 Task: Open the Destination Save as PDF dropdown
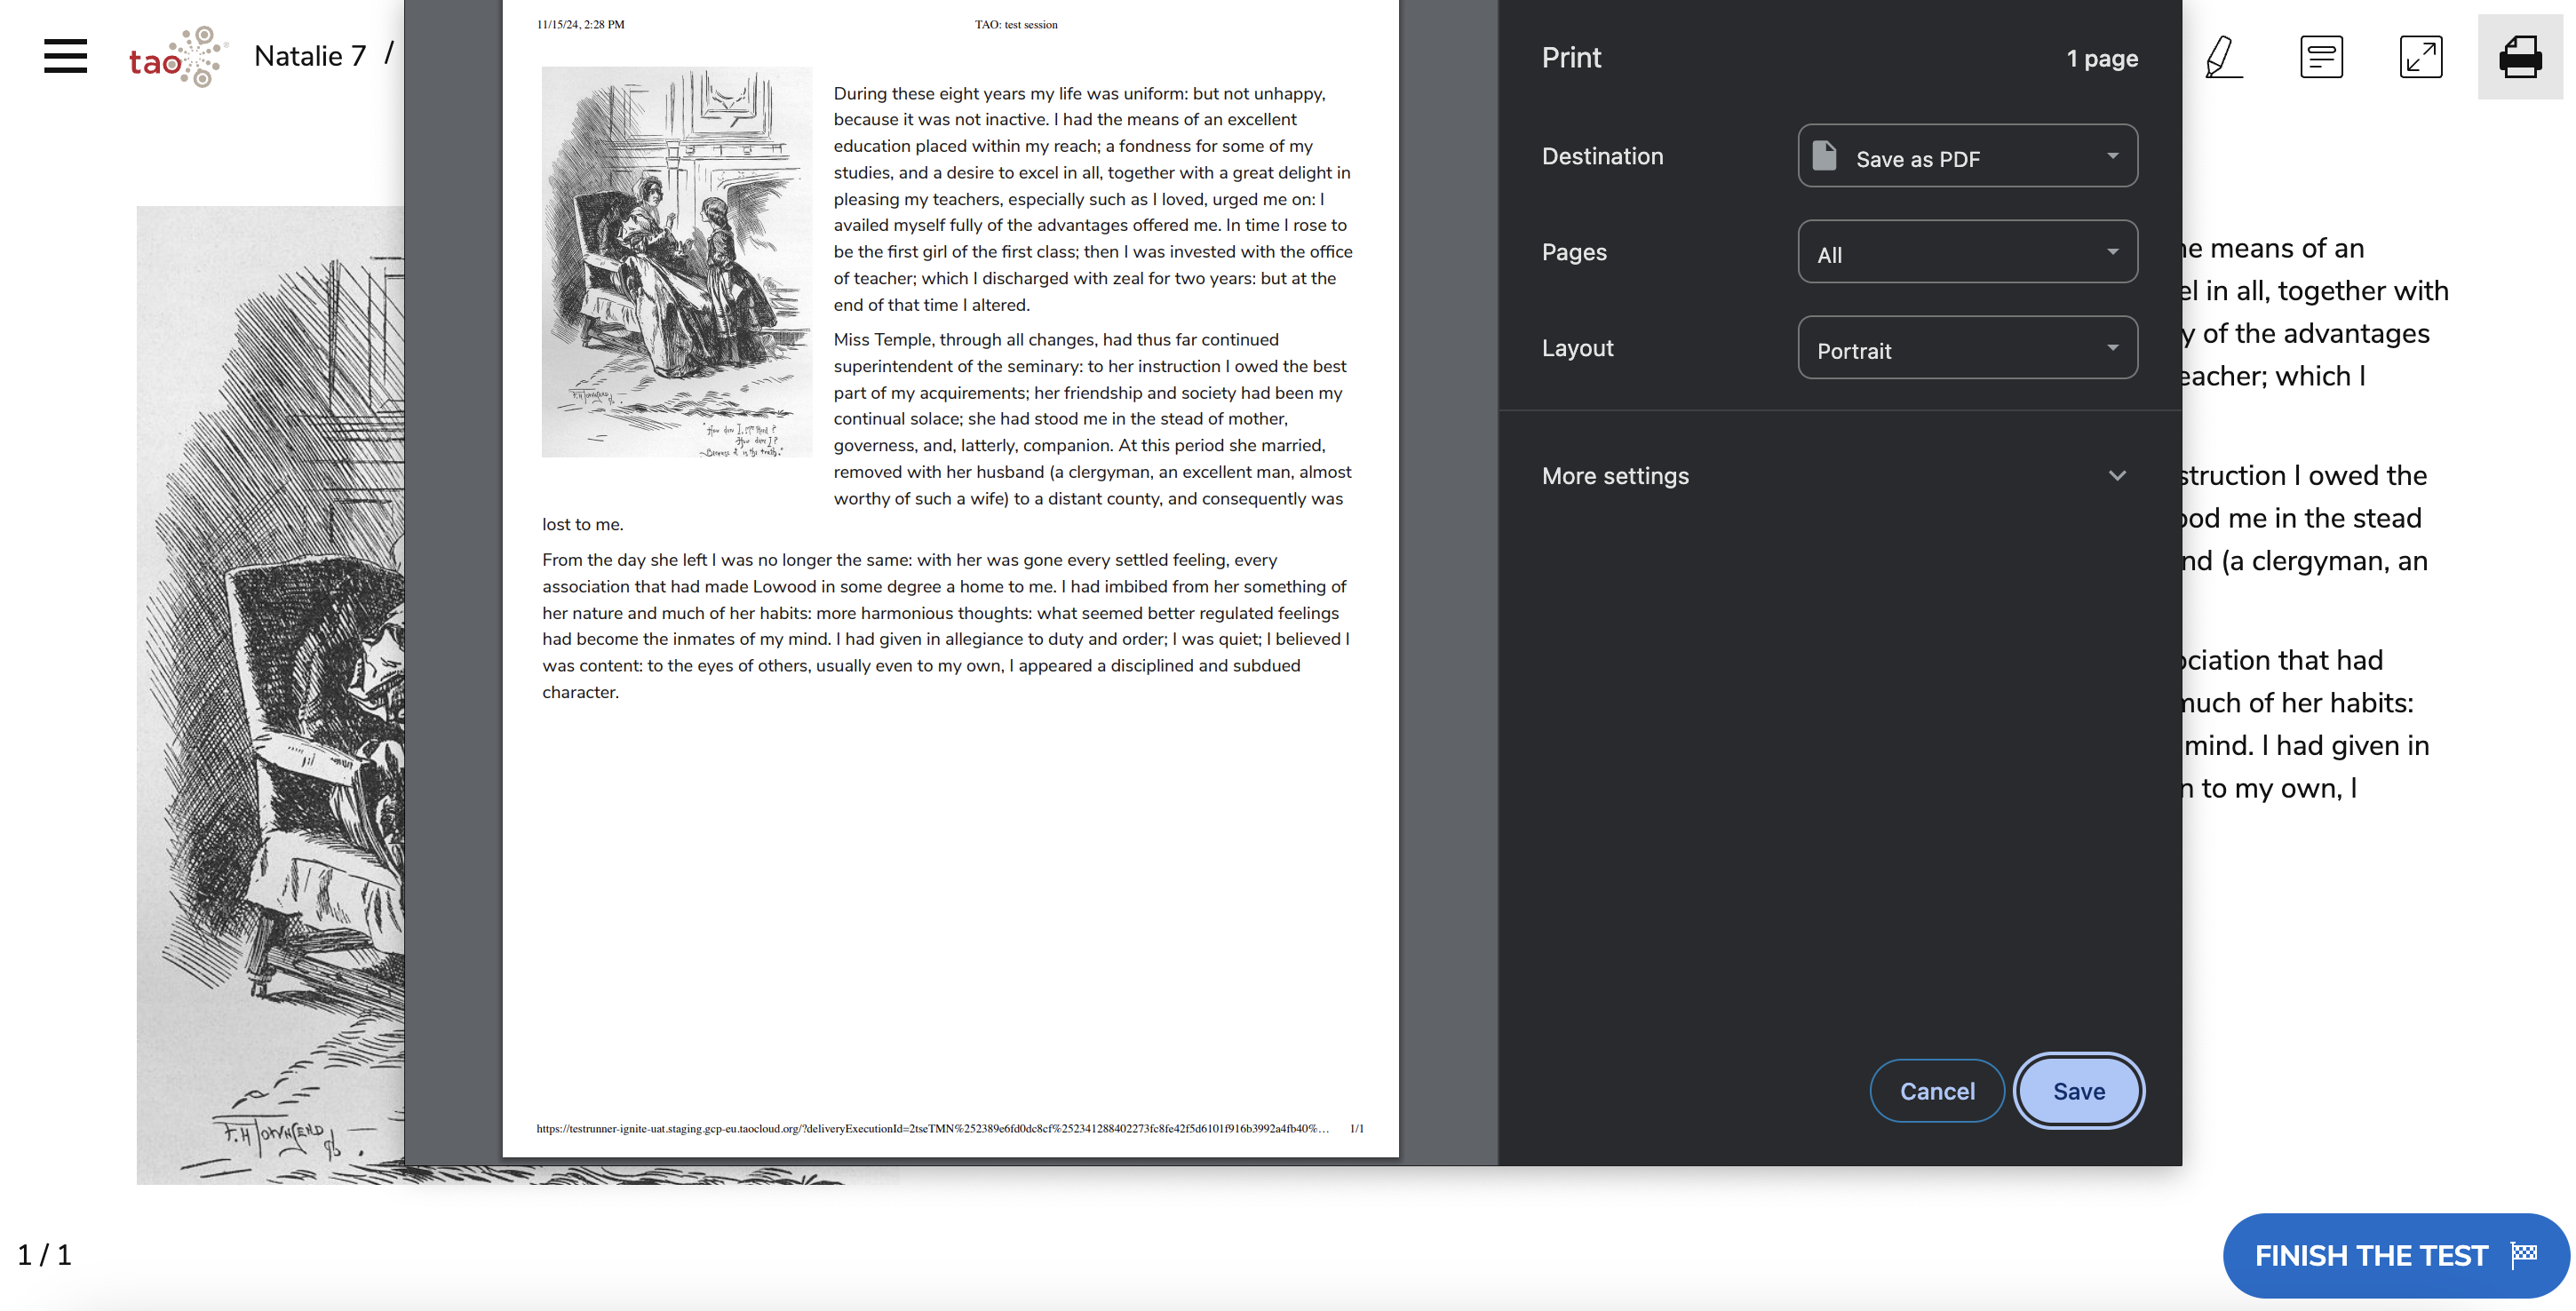pos(1967,156)
